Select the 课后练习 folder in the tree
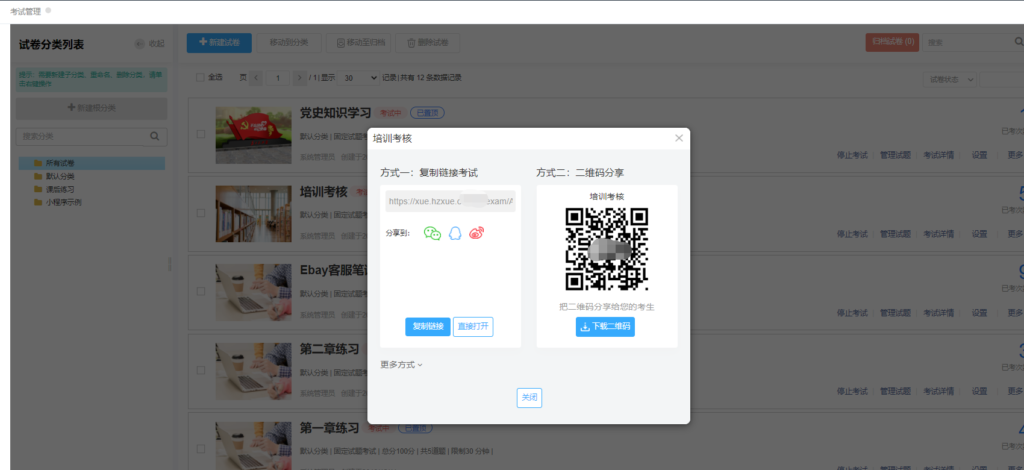 pyautogui.click(x=59, y=189)
